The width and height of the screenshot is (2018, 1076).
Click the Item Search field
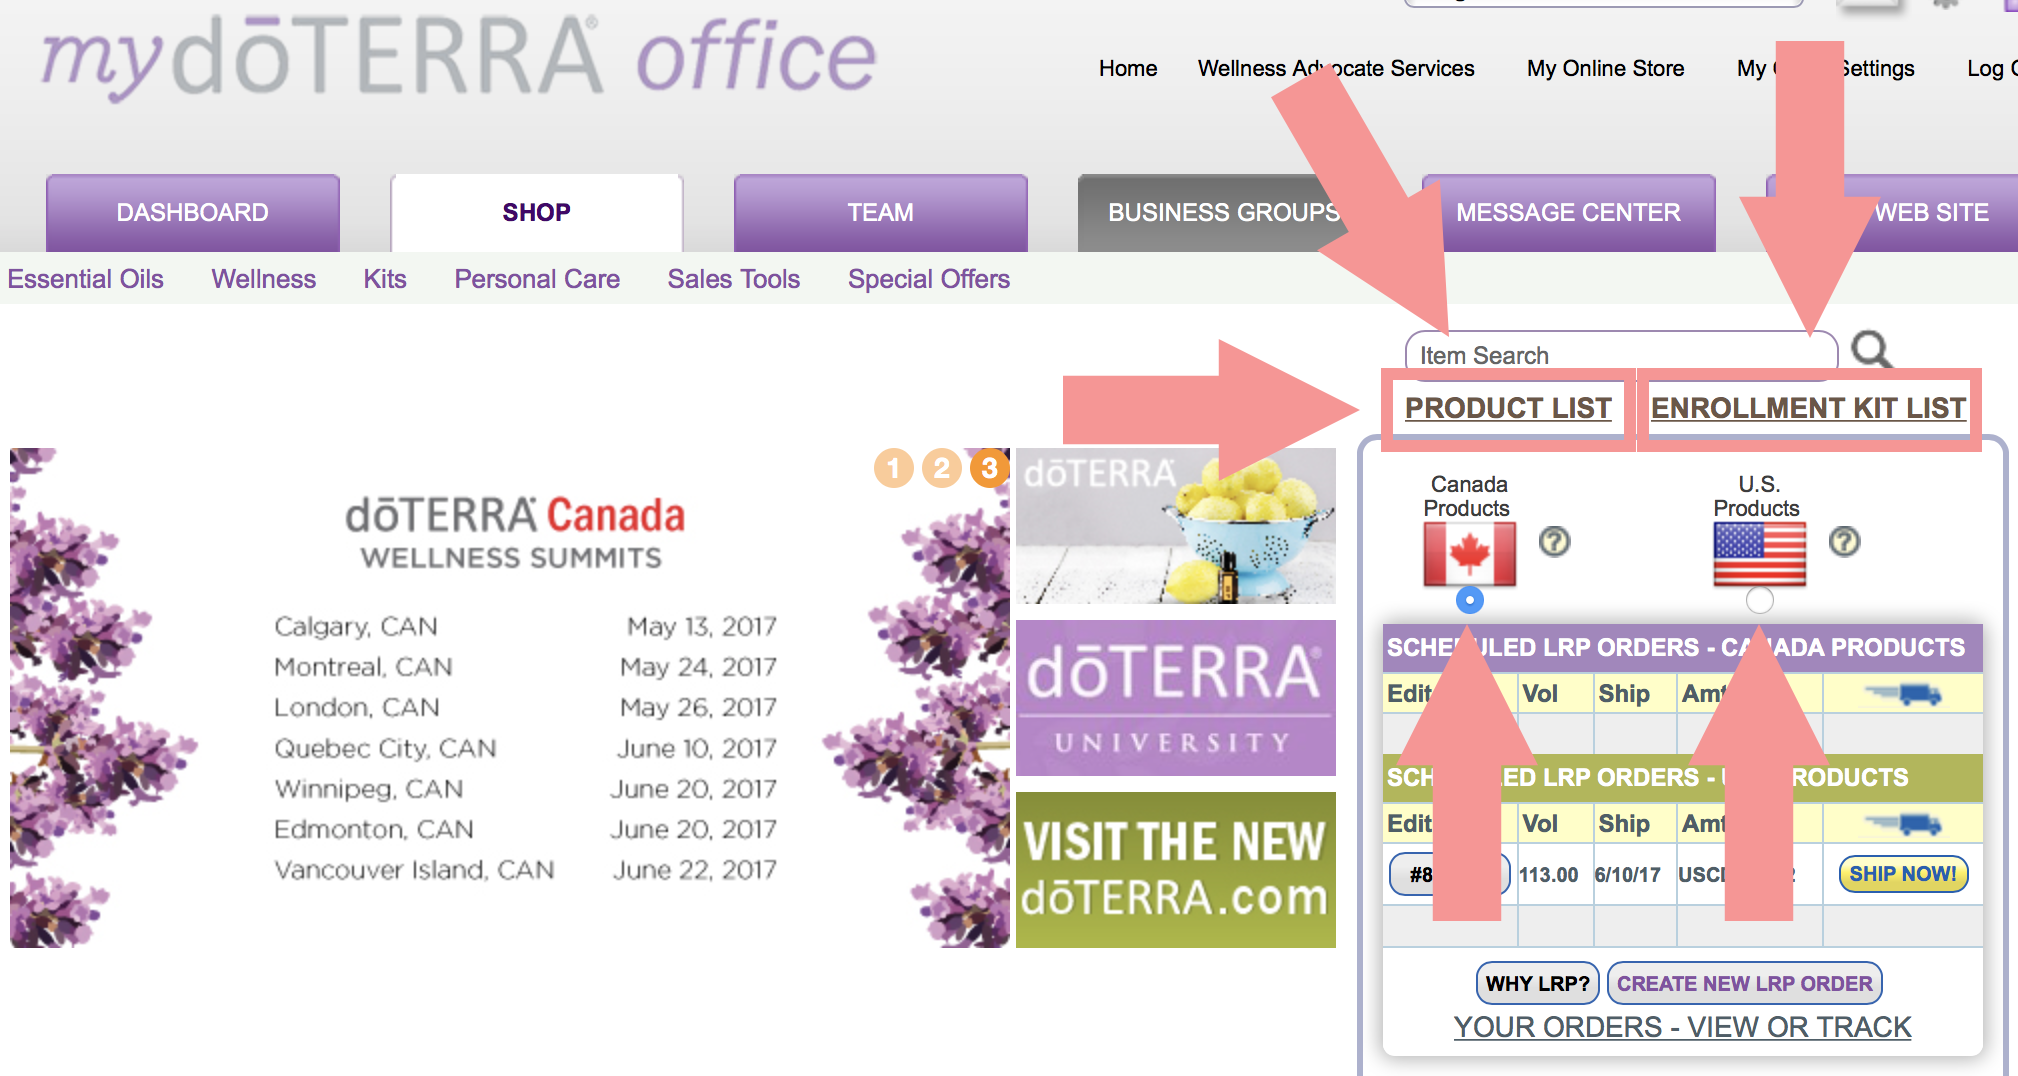click(1621, 354)
